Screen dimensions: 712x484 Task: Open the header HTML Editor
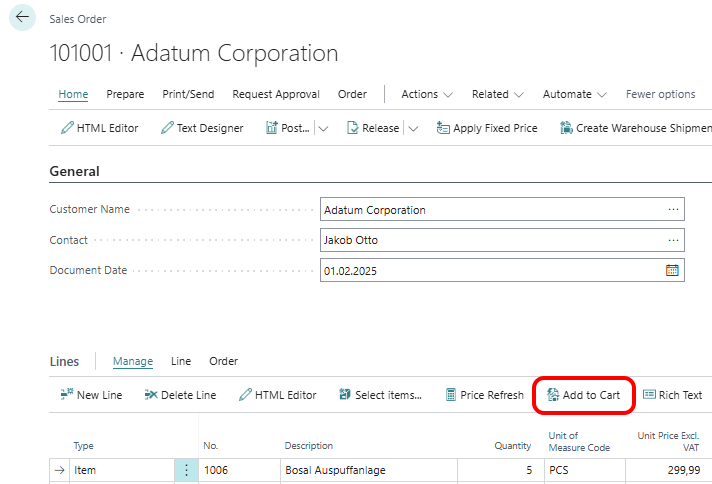(99, 128)
